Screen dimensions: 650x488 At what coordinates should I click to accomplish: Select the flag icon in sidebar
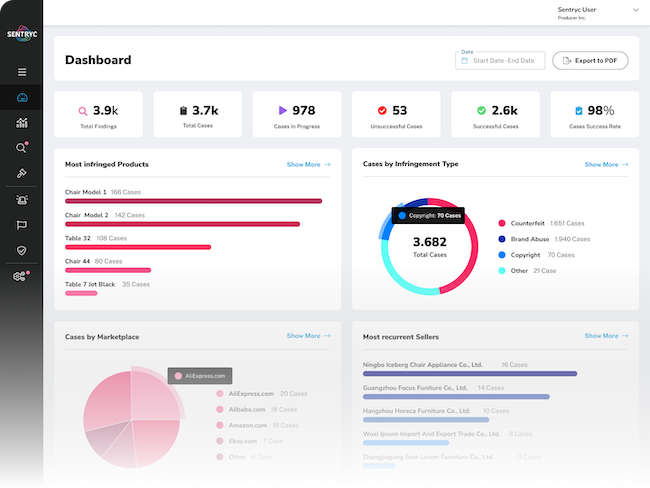coord(22,225)
